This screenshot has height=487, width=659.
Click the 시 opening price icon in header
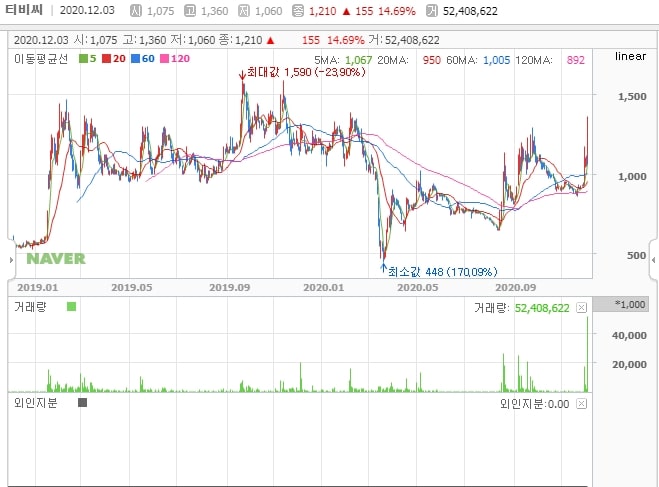[136, 11]
